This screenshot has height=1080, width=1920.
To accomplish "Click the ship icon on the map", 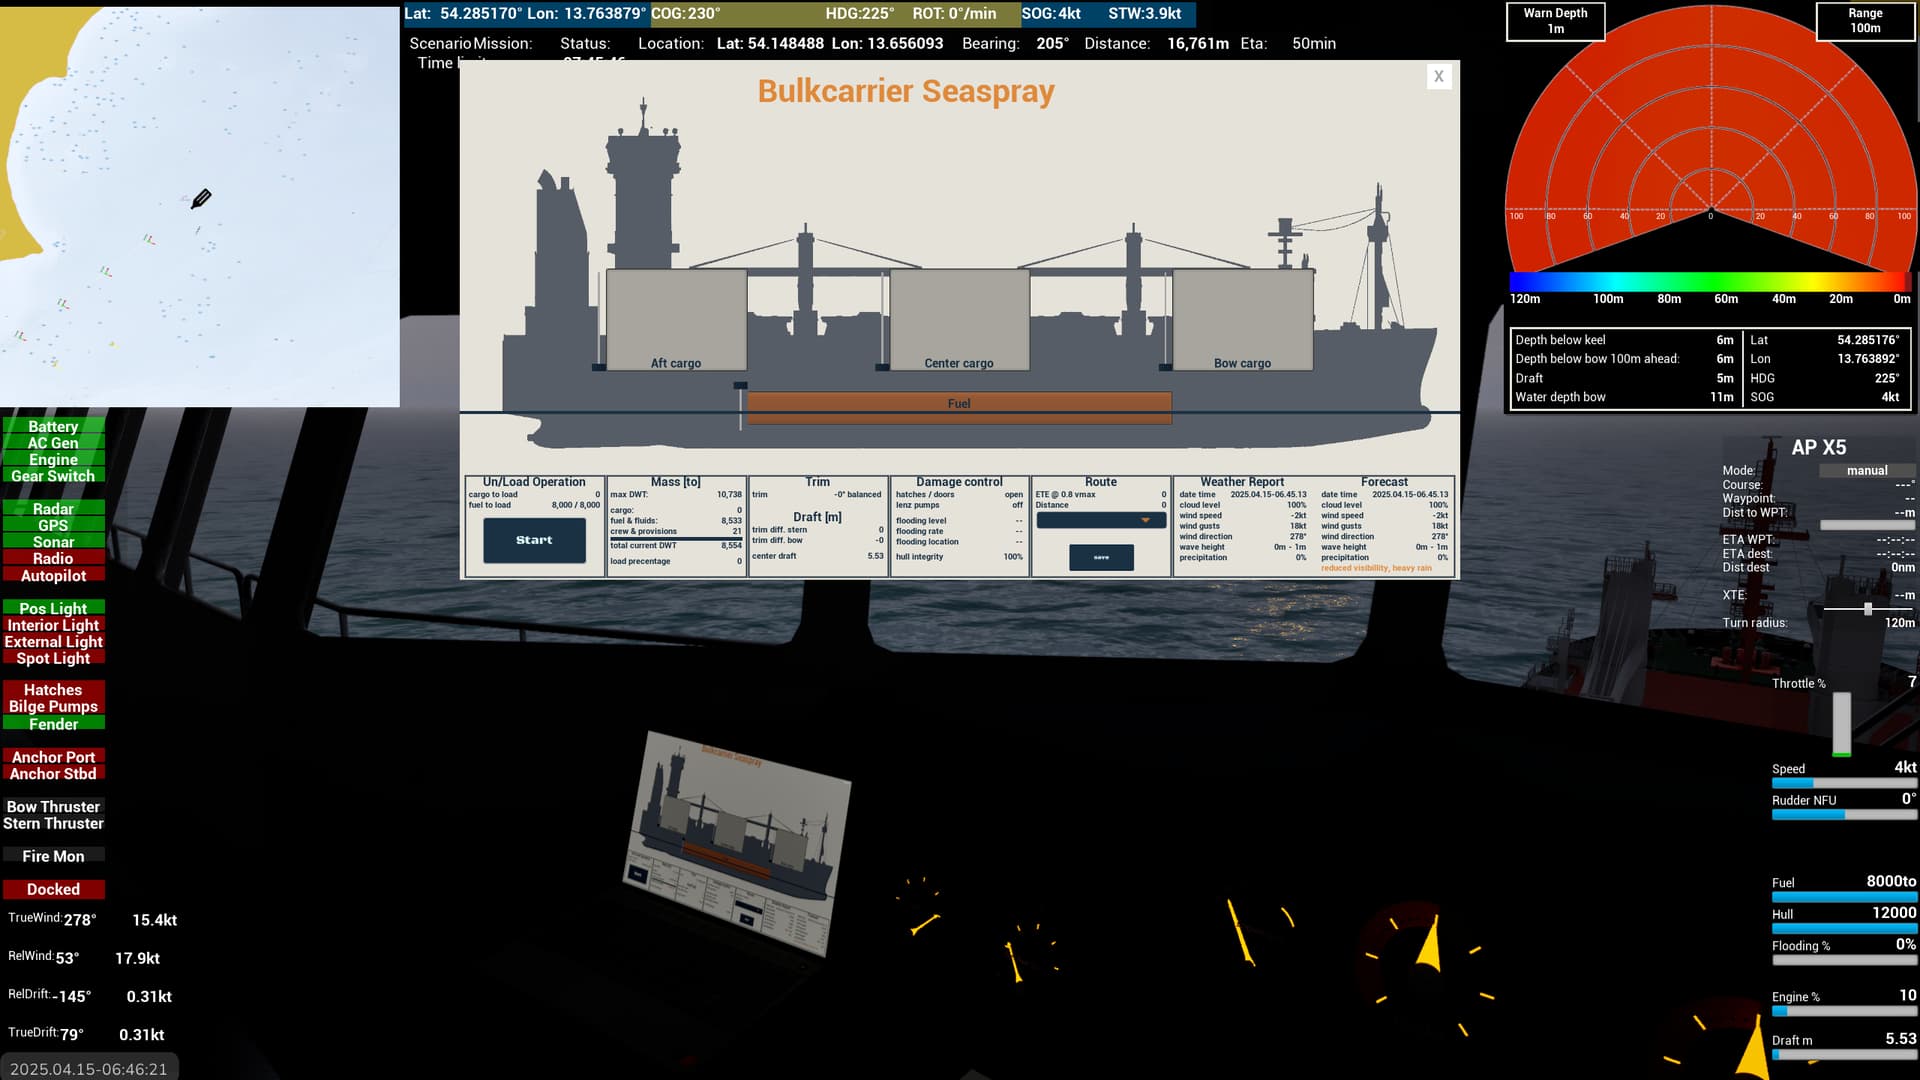I will pyautogui.click(x=201, y=199).
